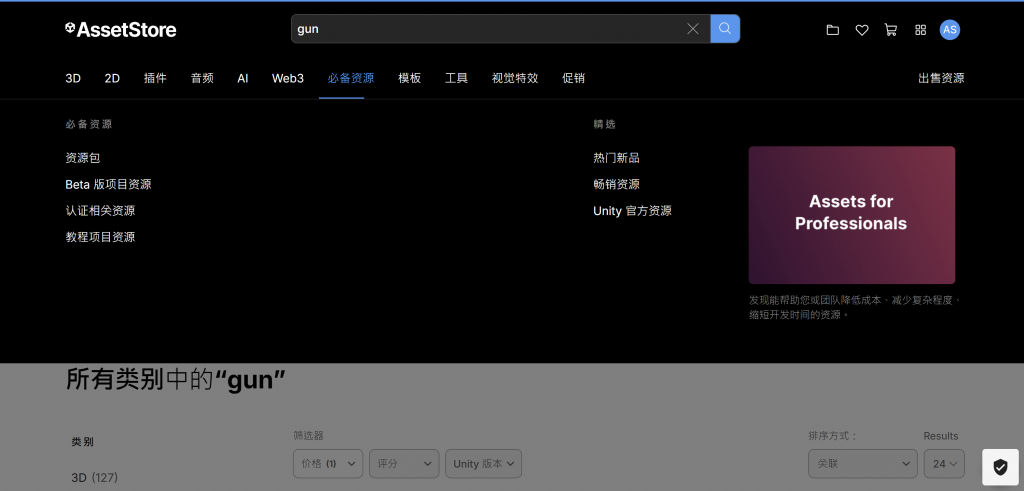Viewport: 1024px width, 491px height.
Task: Click the AssetStore logo
Action: coord(121,29)
